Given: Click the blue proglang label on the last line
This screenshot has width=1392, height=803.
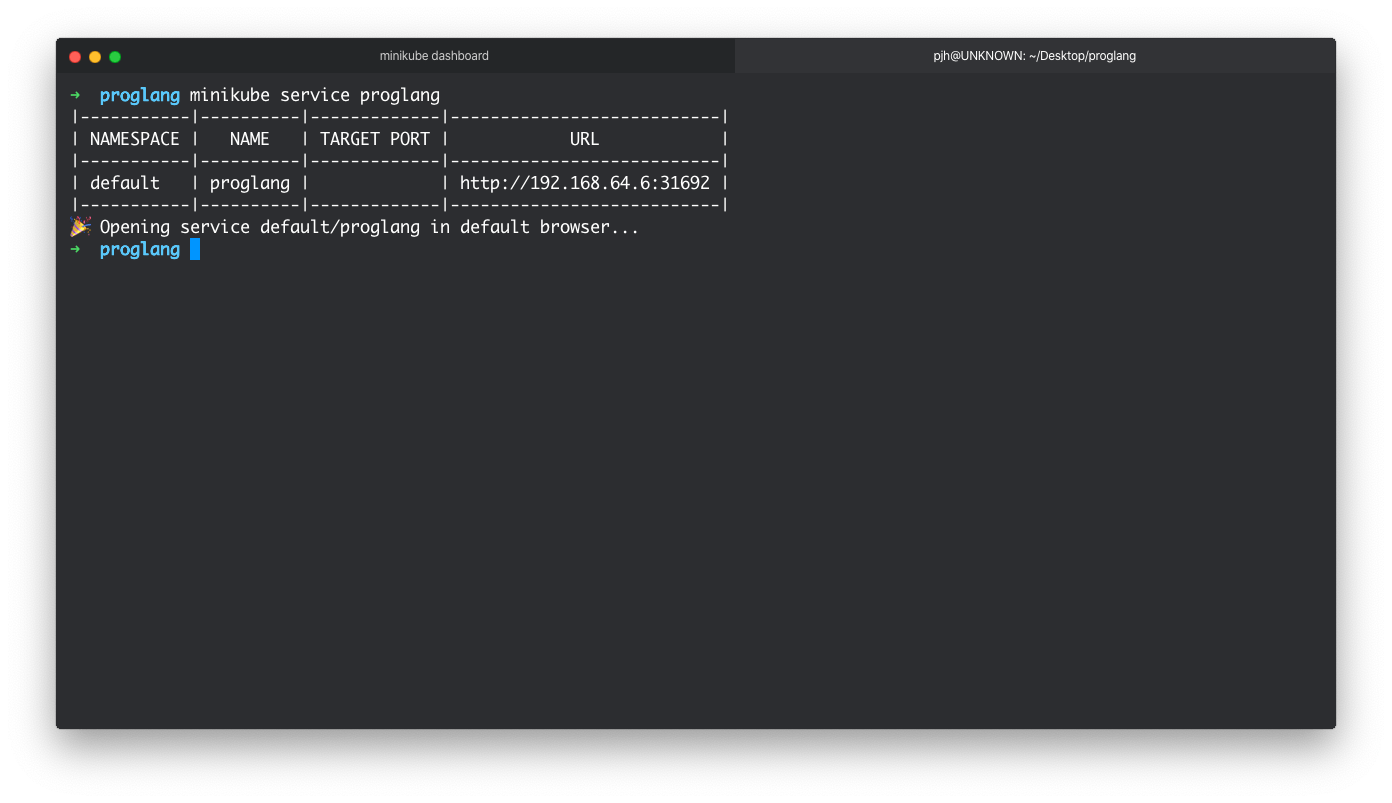Looking at the screenshot, I should pyautogui.click(x=139, y=249).
